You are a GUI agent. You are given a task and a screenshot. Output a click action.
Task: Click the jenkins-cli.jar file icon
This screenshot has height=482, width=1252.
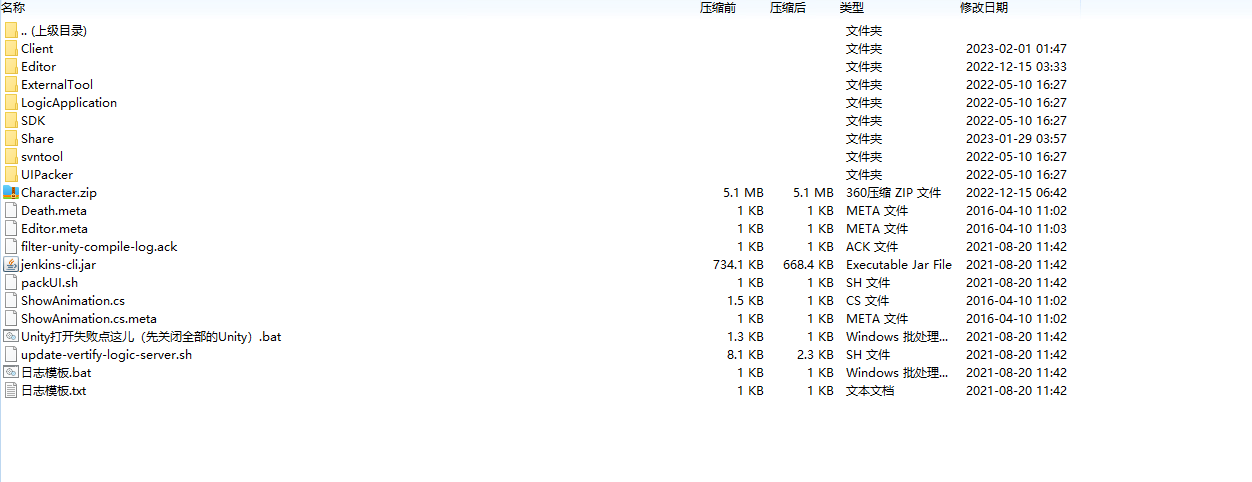[11, 265]
